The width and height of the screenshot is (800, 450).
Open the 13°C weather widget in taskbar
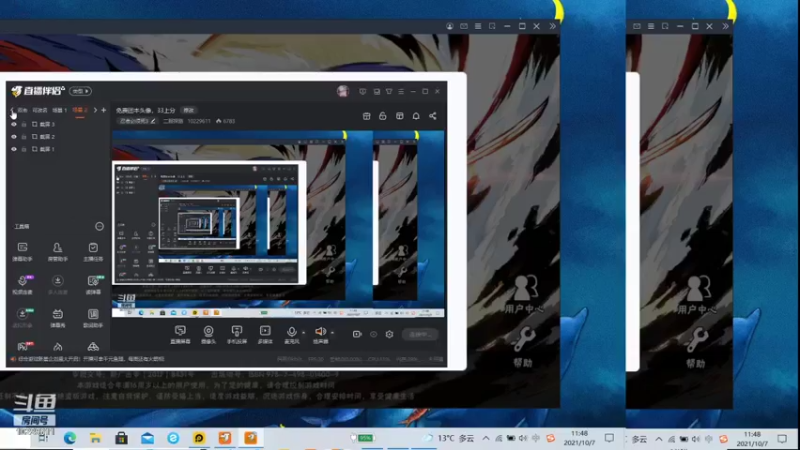pos(450,438)
